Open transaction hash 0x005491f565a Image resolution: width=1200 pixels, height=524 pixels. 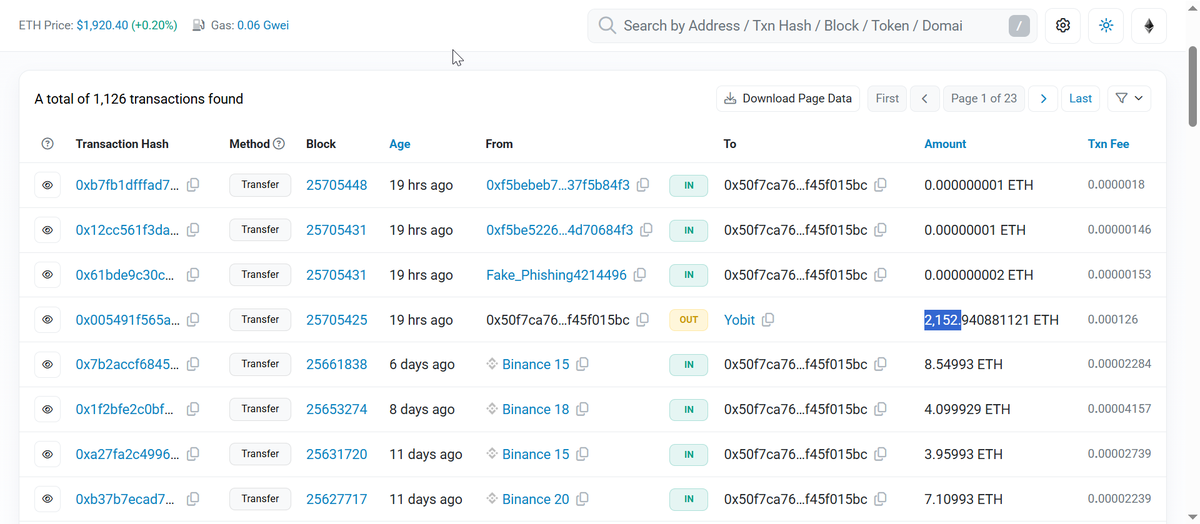tap(128, 320)
